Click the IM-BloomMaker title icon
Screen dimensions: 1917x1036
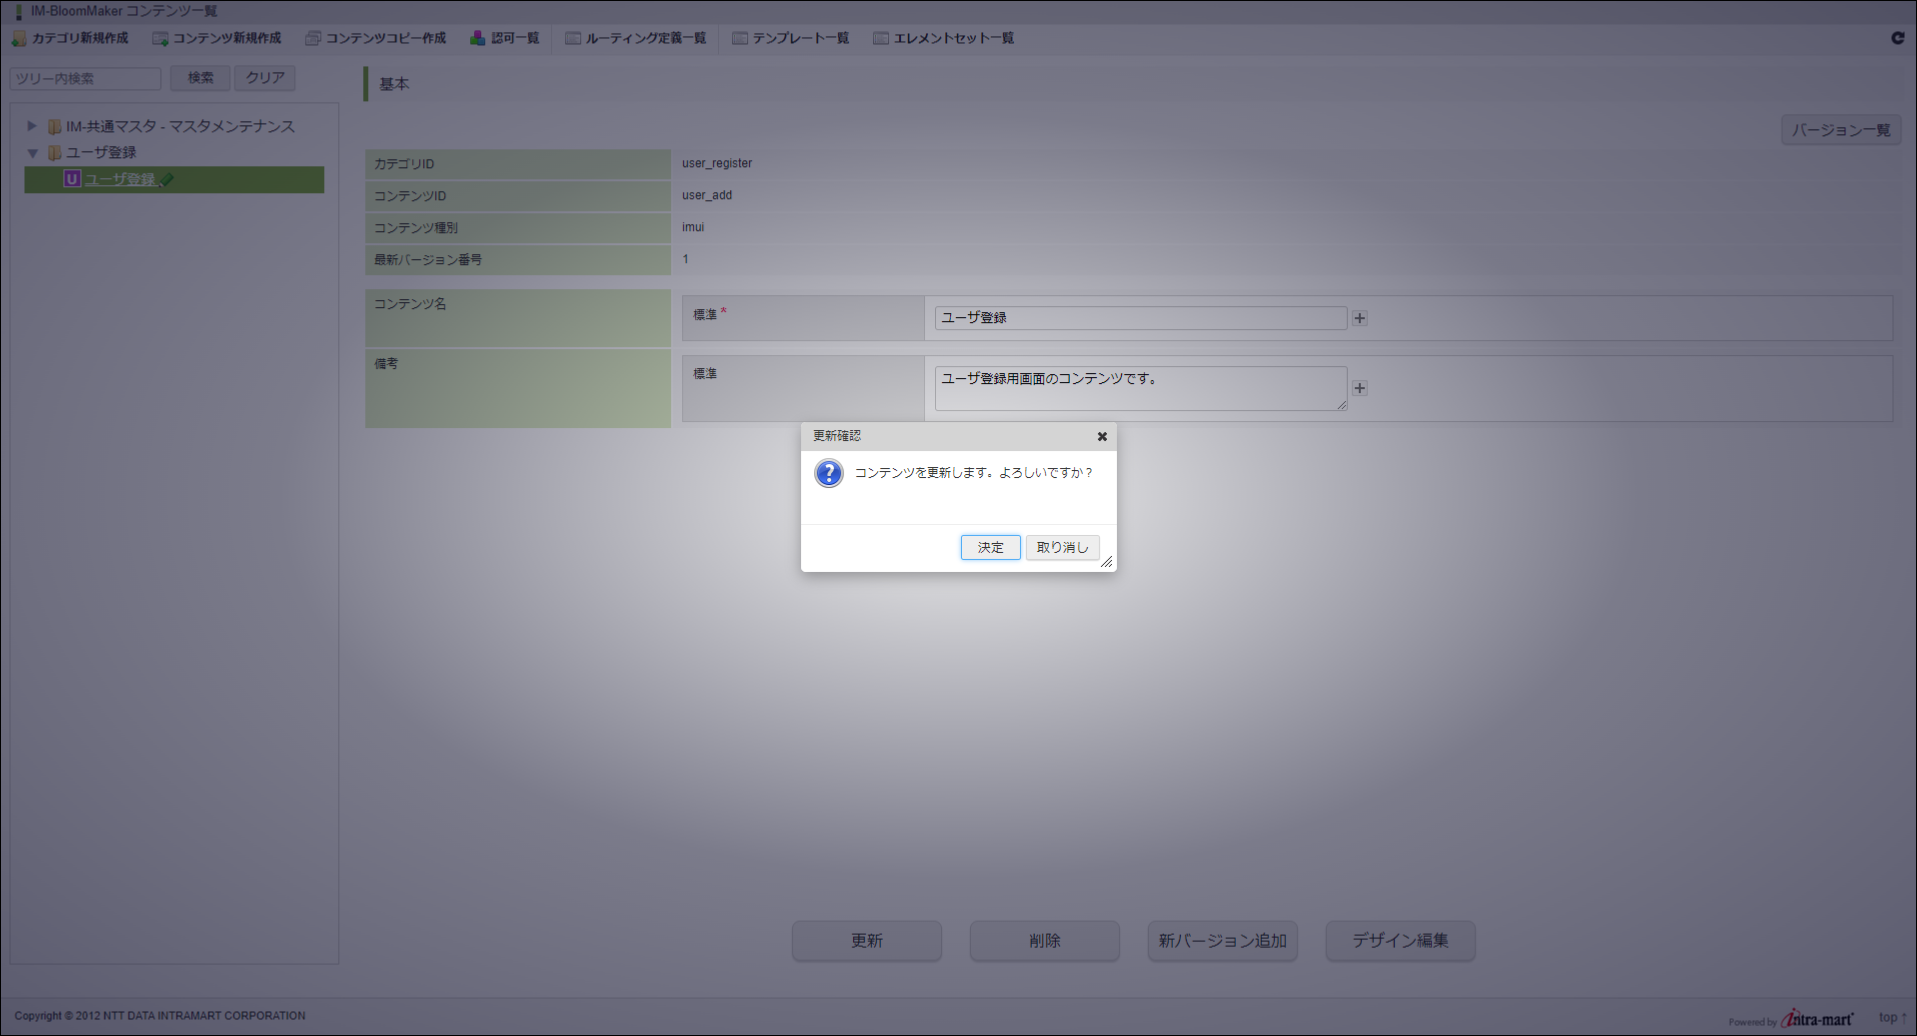point(18,12)
